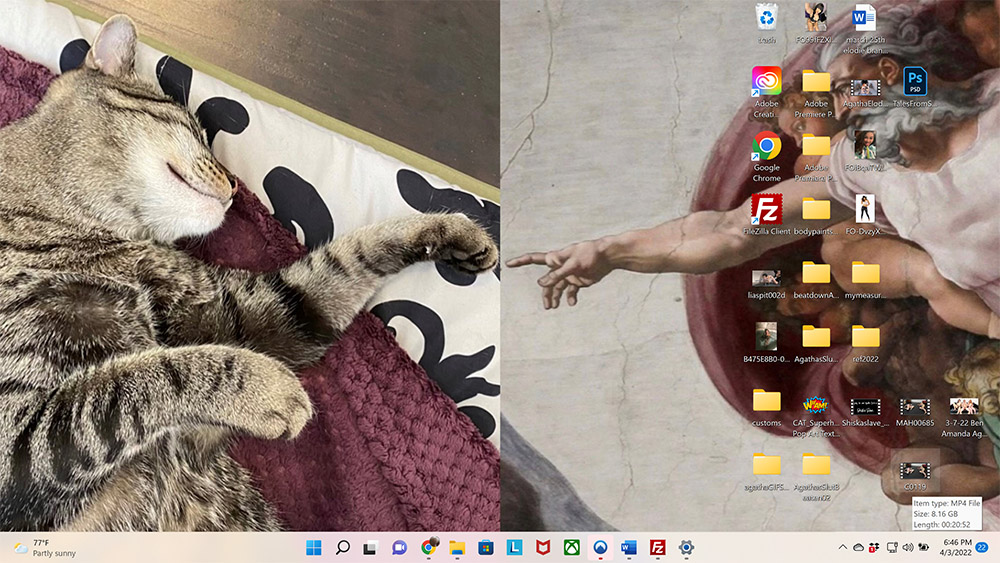Open the OneDrive cloud tray icon
Viewport: 1000px width, 563px height.
(858, 547)
